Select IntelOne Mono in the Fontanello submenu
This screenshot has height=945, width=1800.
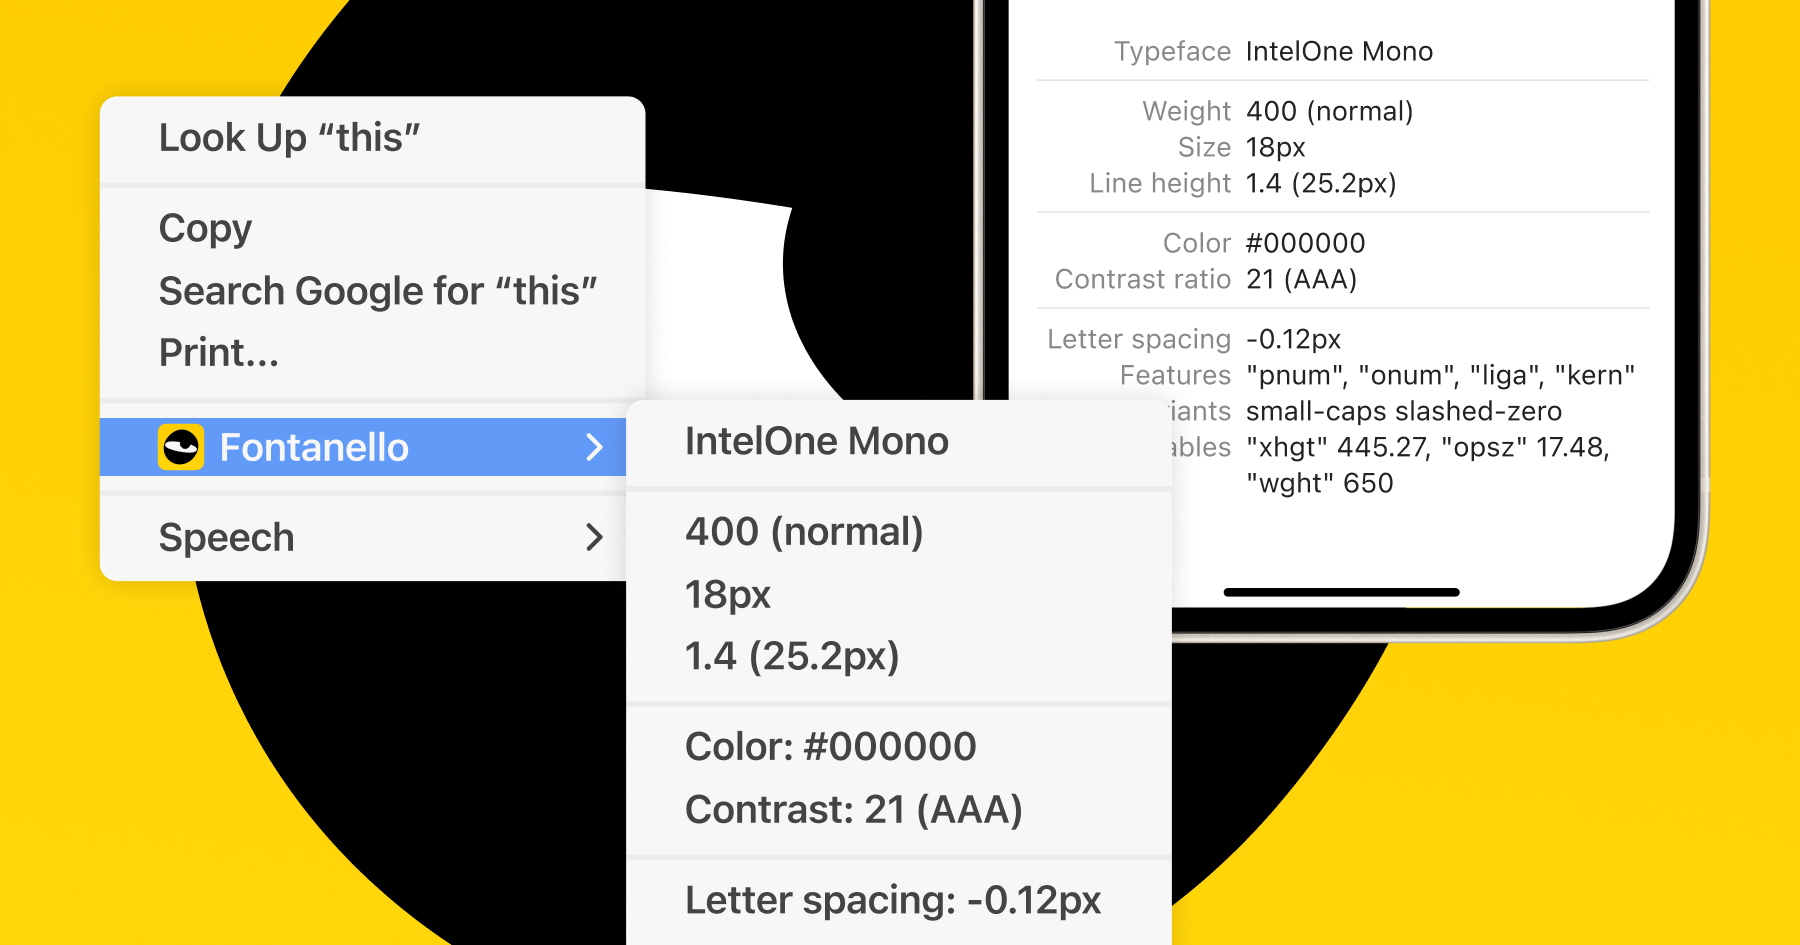pos(816,440)
